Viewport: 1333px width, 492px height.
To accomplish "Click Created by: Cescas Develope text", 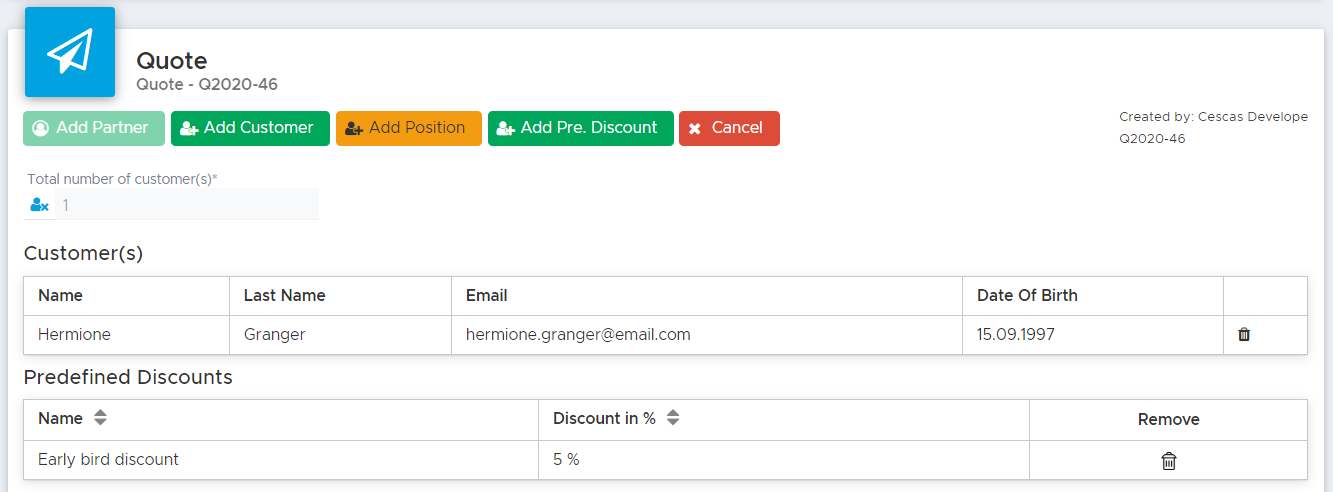I will [1213, 117].
